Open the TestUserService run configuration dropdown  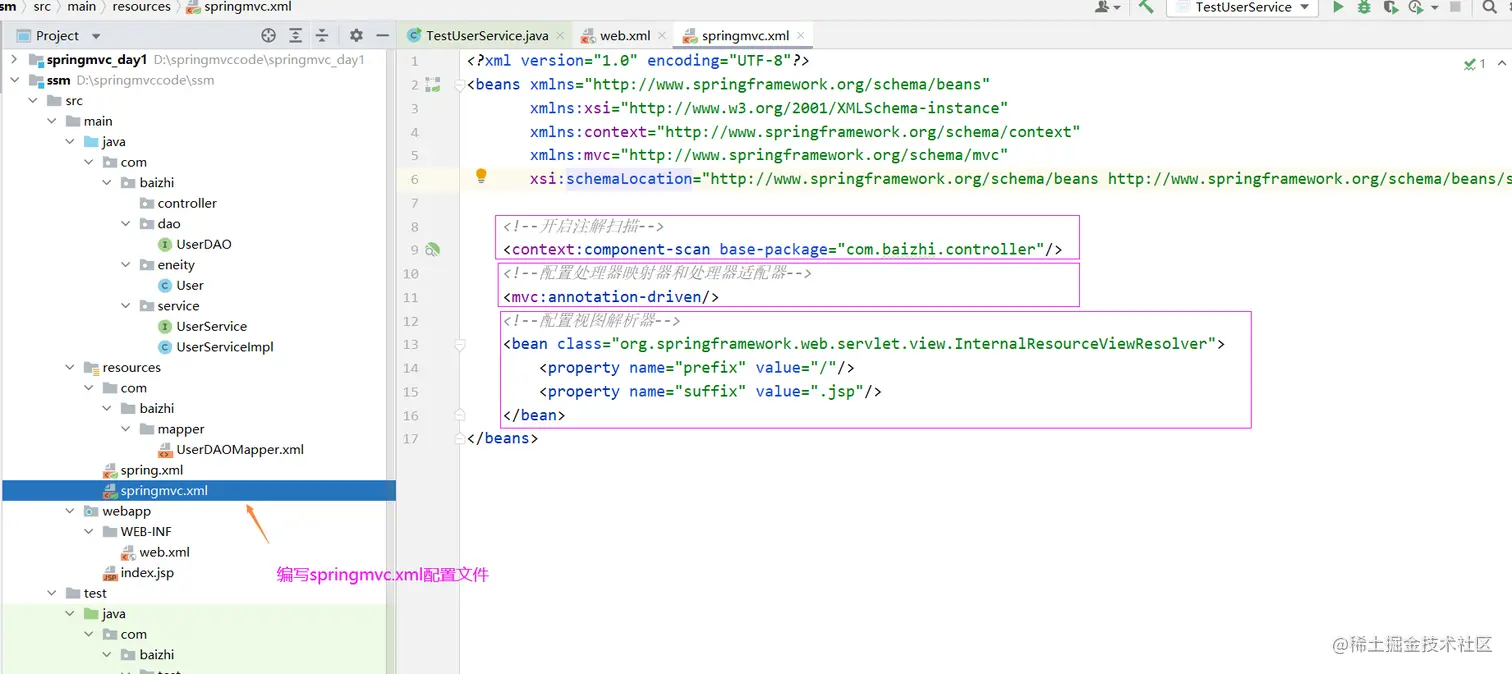[1305, 7]
